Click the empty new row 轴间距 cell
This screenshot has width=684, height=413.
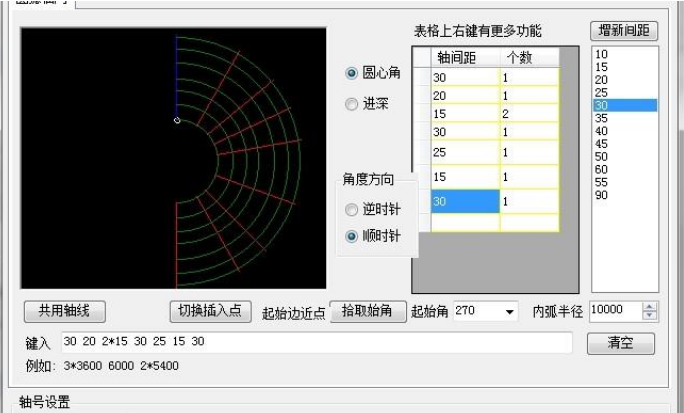tap(465, 223)
